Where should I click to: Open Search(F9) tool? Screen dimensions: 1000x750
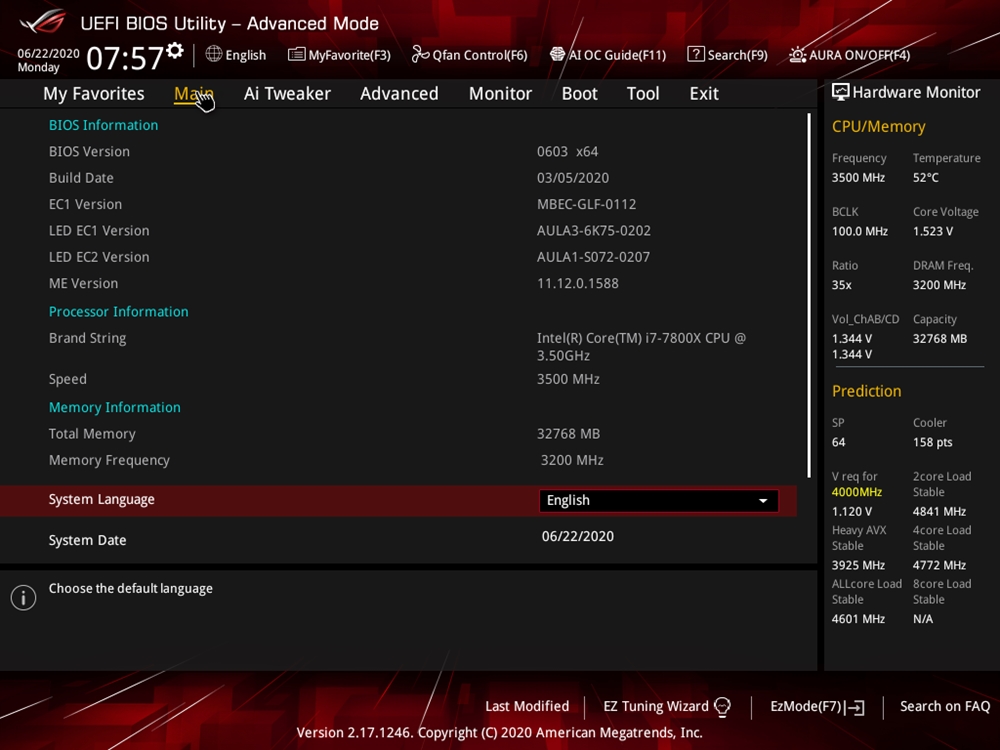[727, 55]
